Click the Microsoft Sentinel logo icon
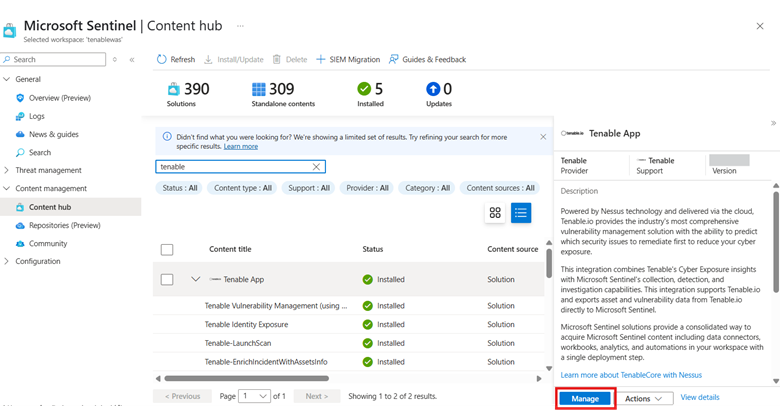This screenshot has width=780, height=410. pos(9,30)
